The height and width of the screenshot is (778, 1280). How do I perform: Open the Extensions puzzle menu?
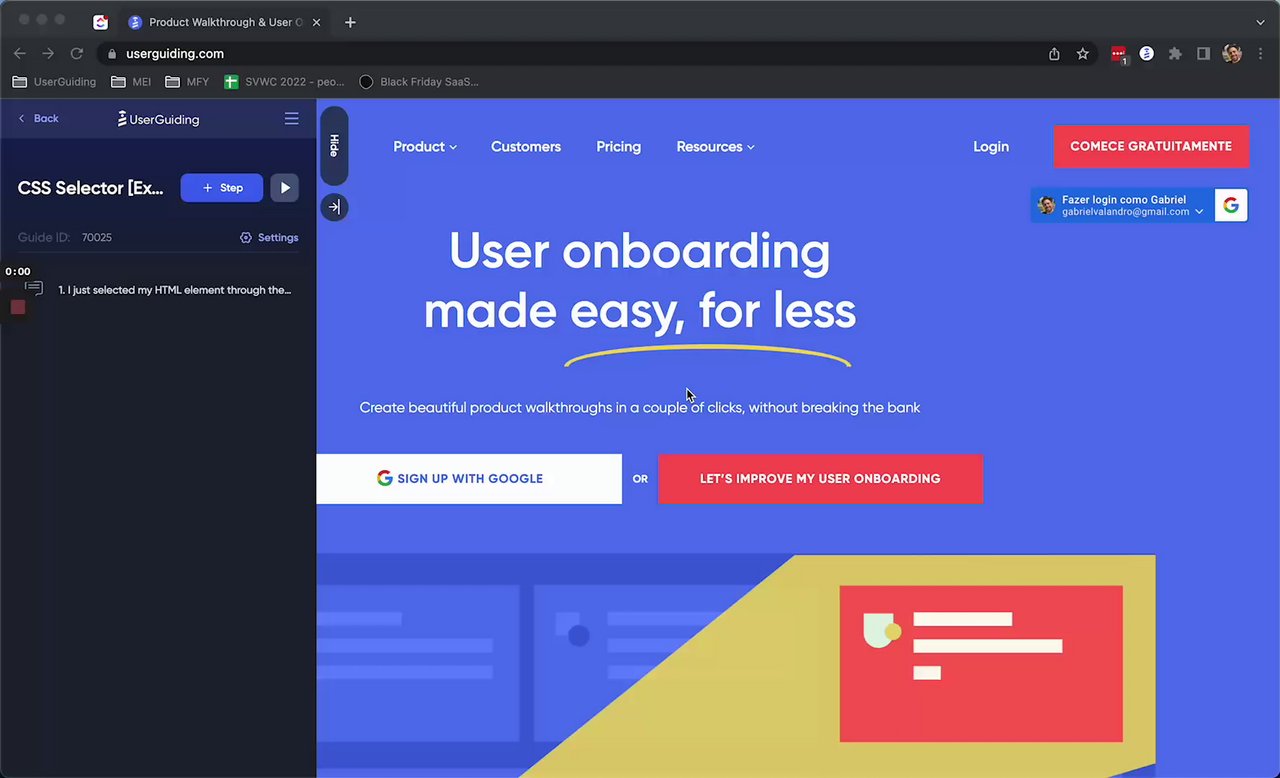coord(1175,54)
